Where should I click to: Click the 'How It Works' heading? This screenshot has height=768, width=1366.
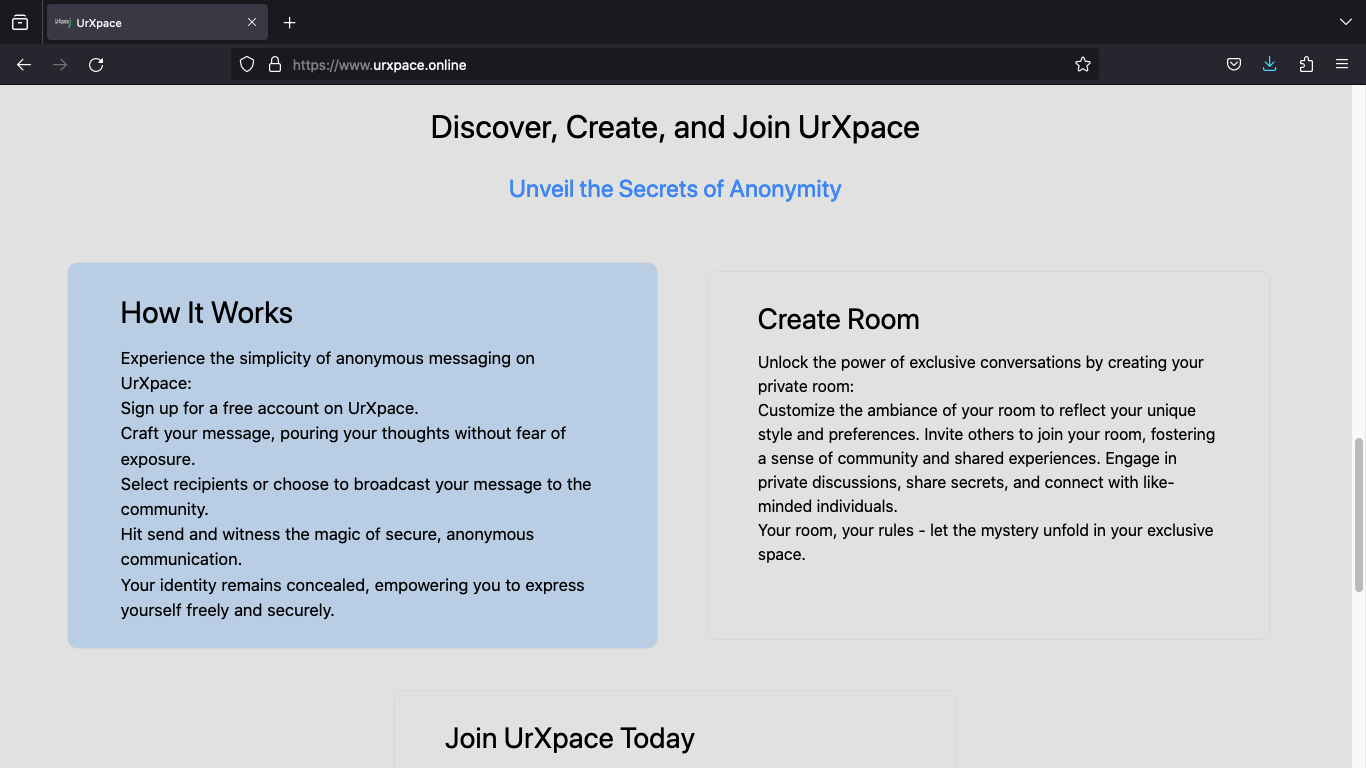point(207,313)
